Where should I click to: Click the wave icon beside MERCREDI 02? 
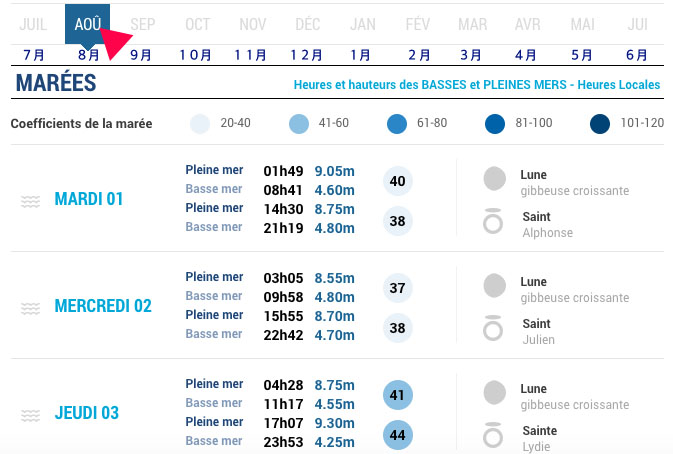click(31, 307)
